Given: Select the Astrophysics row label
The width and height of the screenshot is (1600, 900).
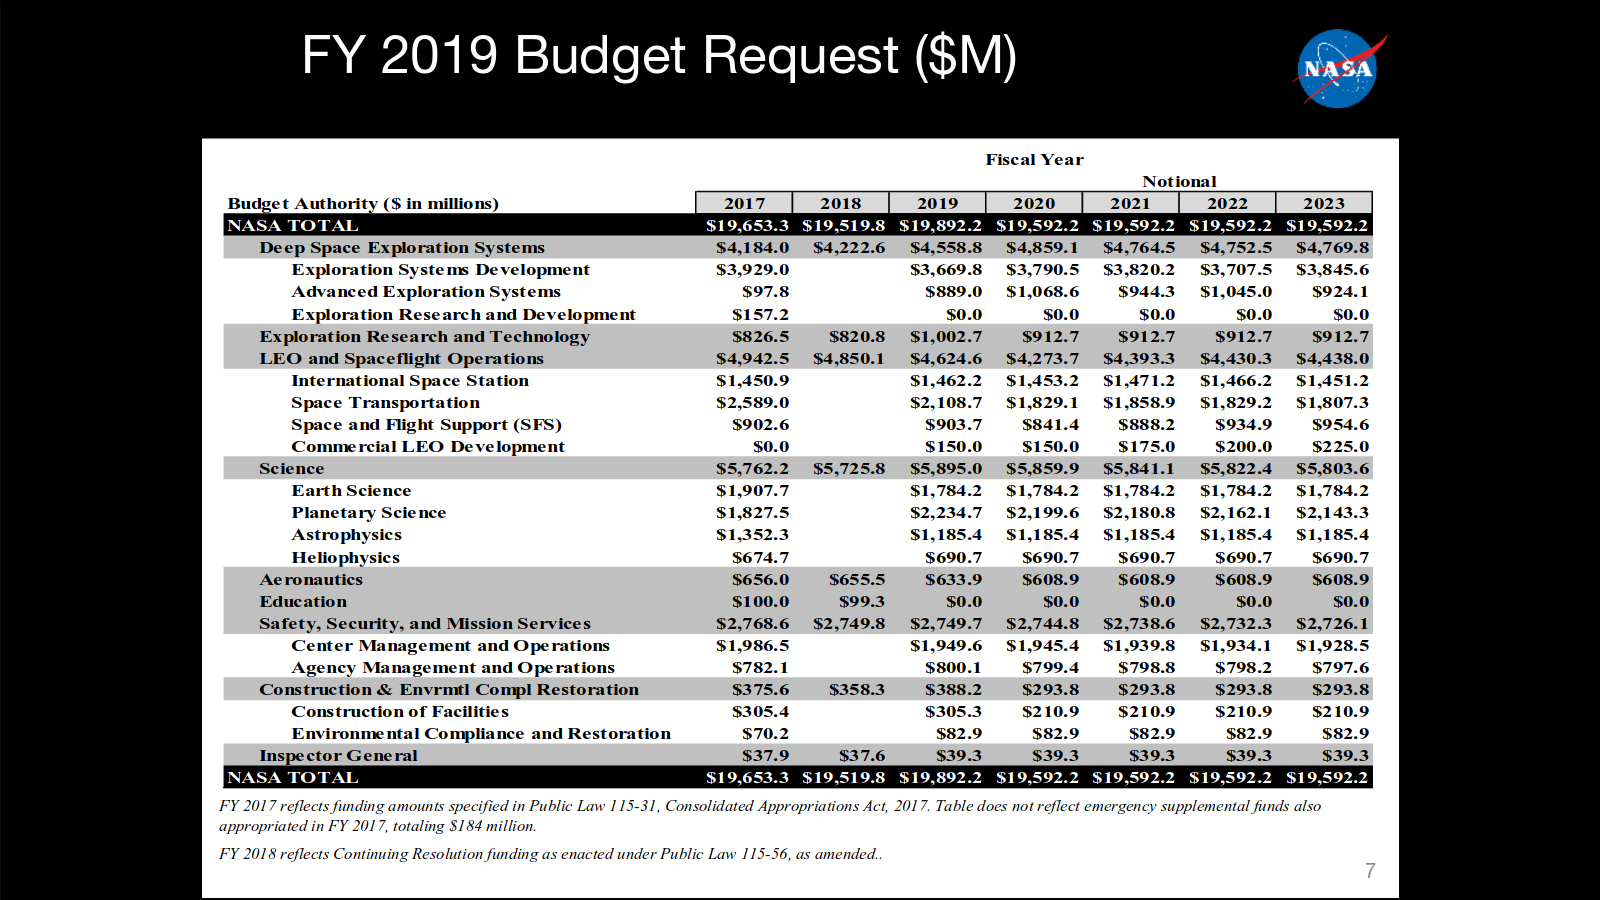Looking at the screenshot, I should [x=346, y=535].
